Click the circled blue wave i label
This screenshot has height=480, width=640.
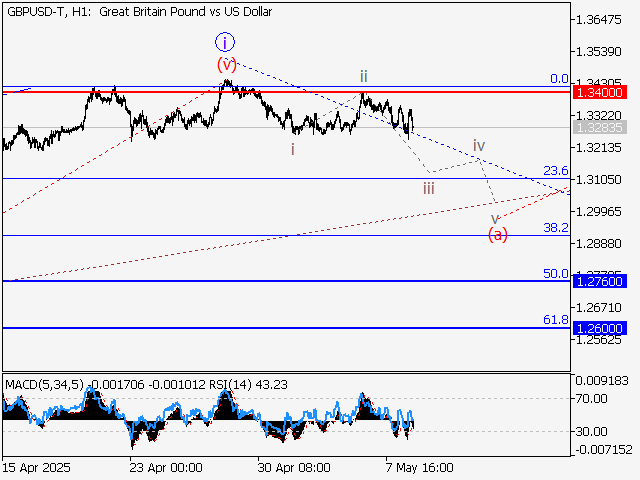226,42
